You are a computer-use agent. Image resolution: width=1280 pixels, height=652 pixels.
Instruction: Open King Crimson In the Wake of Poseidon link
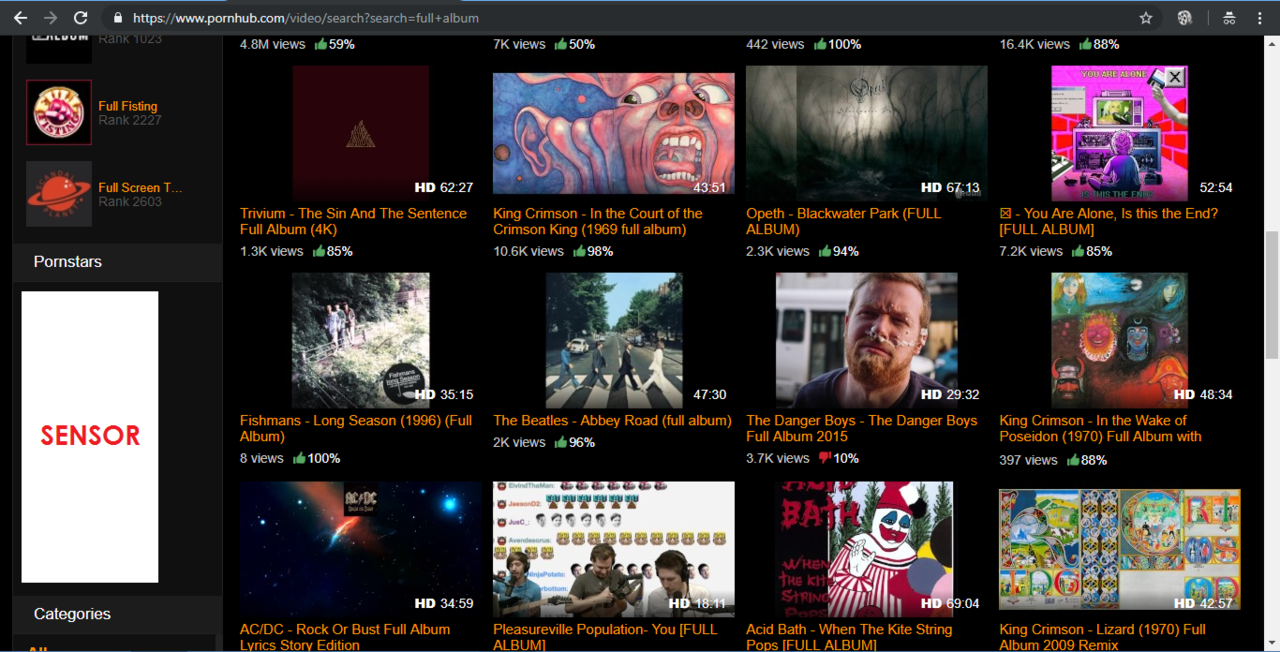[1100, 428]
